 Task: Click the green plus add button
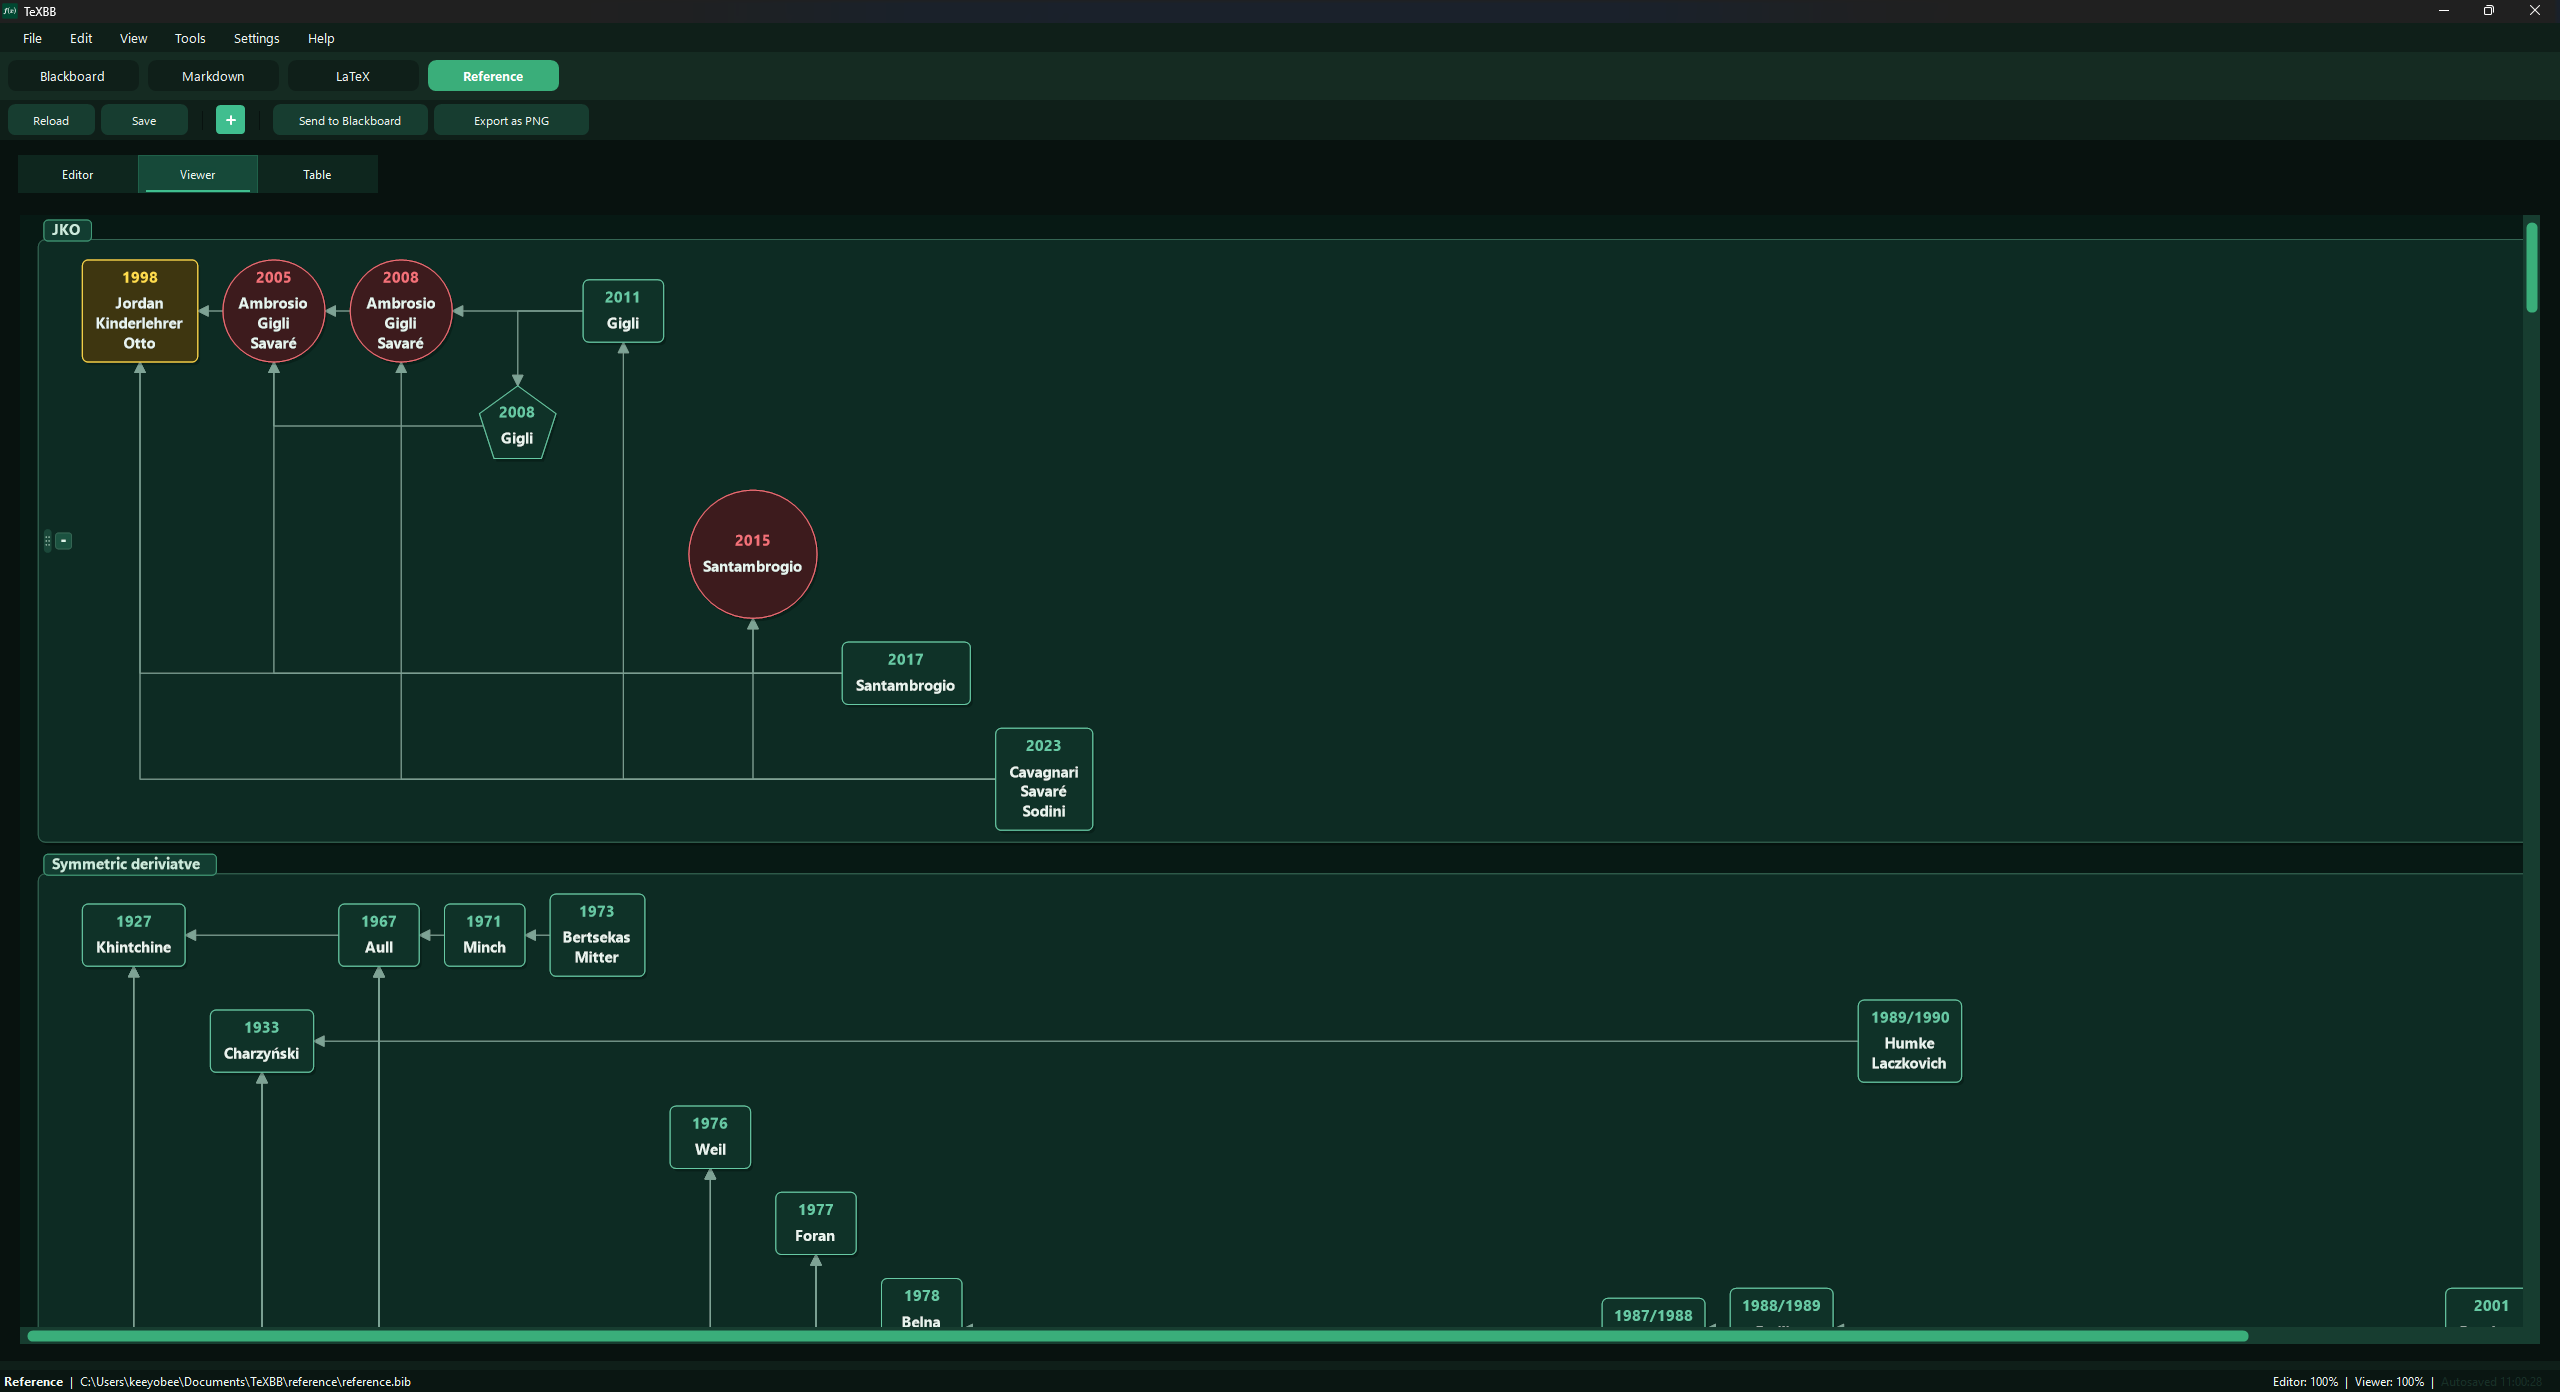pos(230,120)
